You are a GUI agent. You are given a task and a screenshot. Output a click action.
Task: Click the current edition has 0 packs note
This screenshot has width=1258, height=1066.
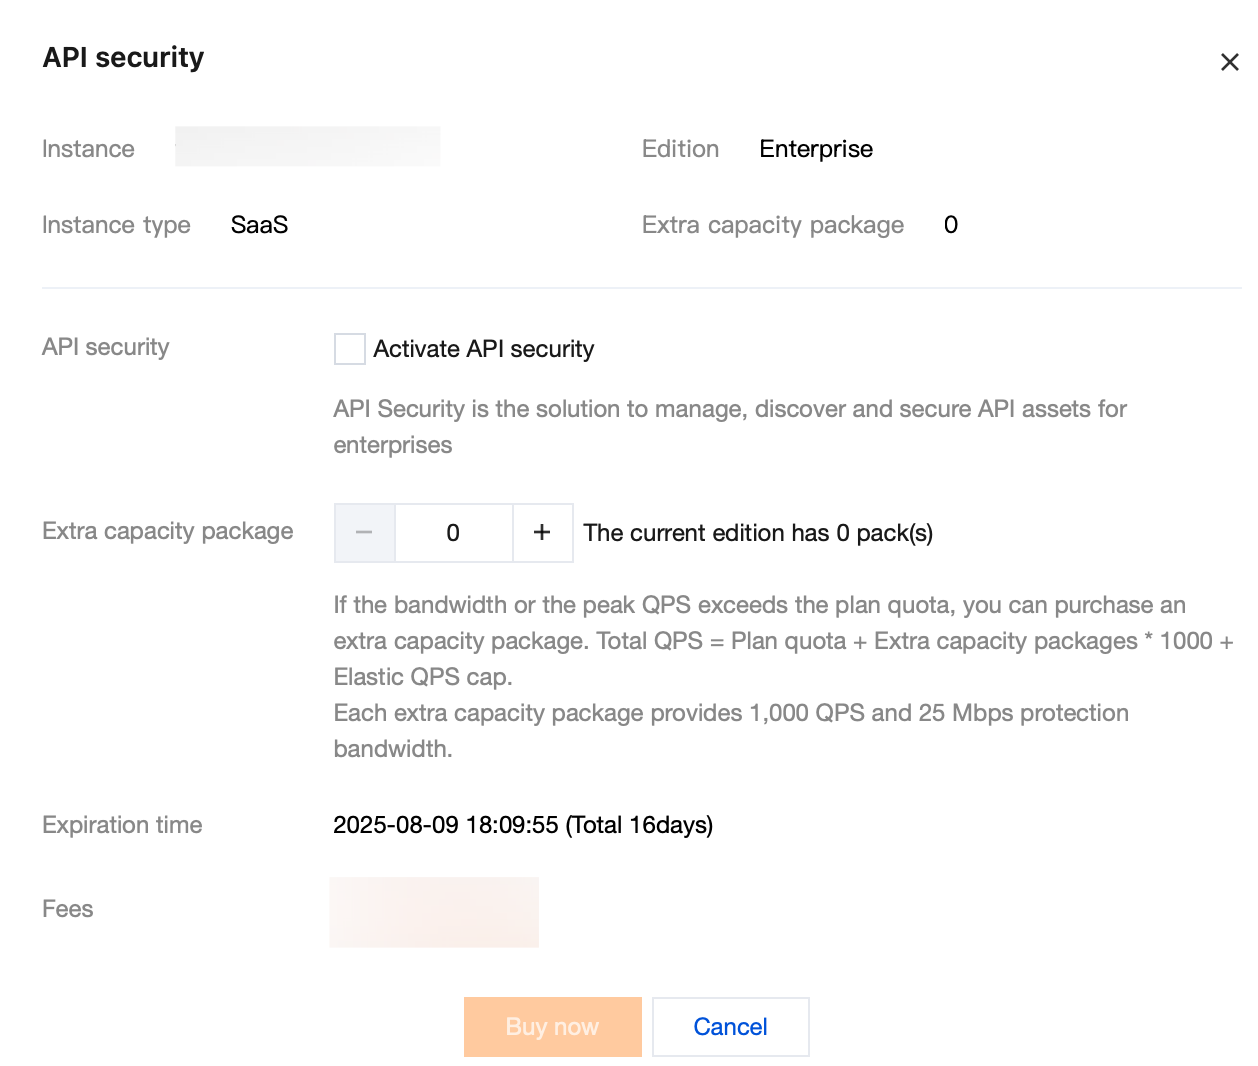pos(757,533)
